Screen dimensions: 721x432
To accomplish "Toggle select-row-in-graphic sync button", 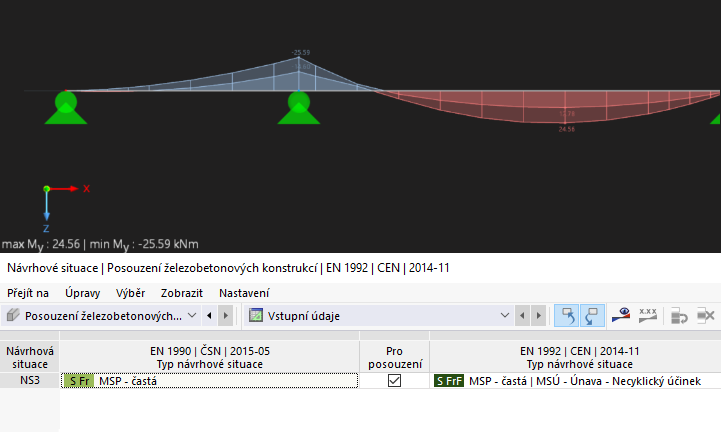I will [x=592, y=316].
